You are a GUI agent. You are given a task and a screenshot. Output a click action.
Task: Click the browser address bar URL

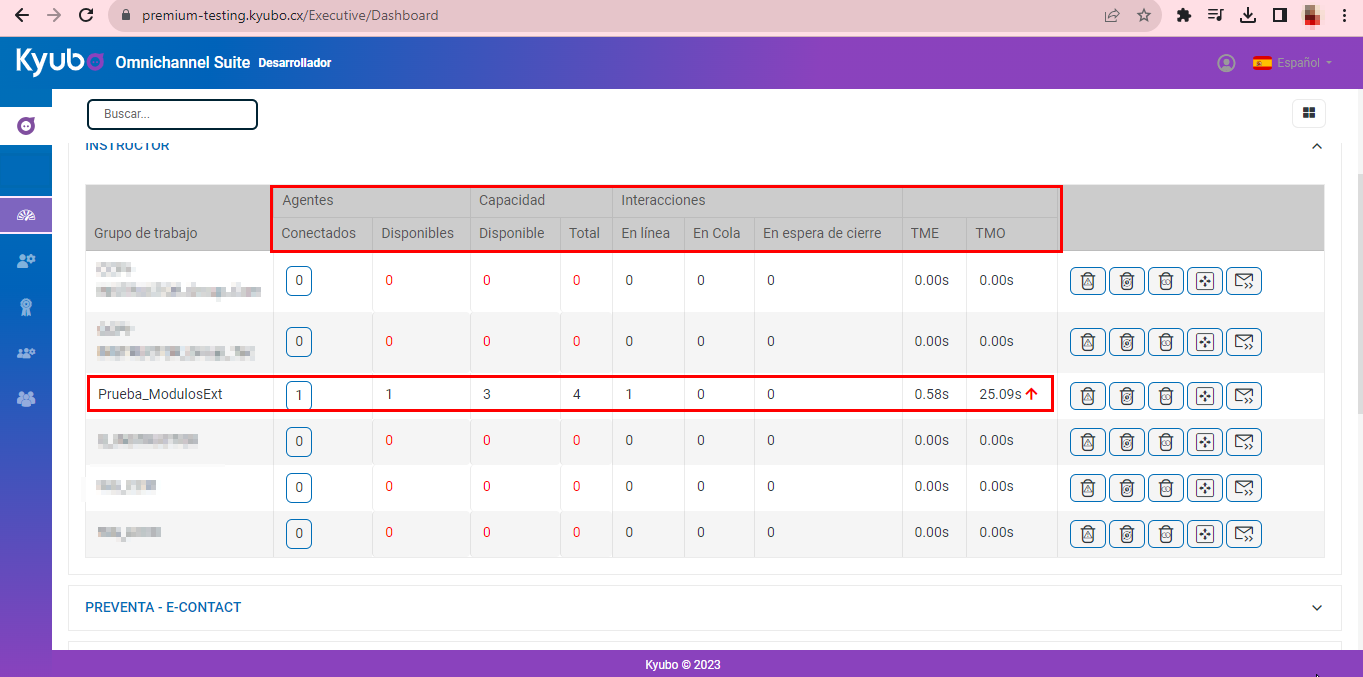point(290,16)
